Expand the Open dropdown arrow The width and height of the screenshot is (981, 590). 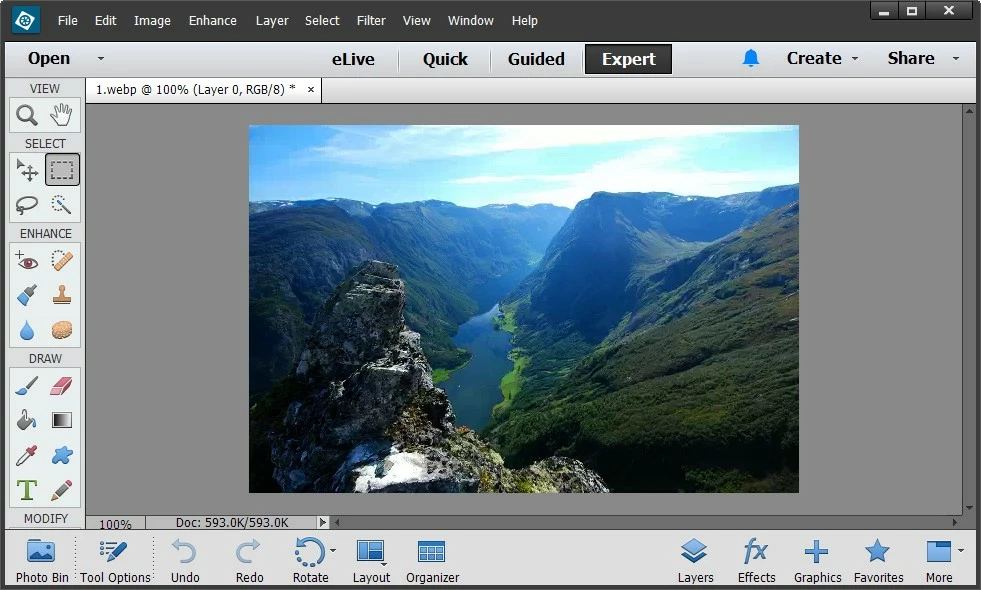(x=101, y=58)
